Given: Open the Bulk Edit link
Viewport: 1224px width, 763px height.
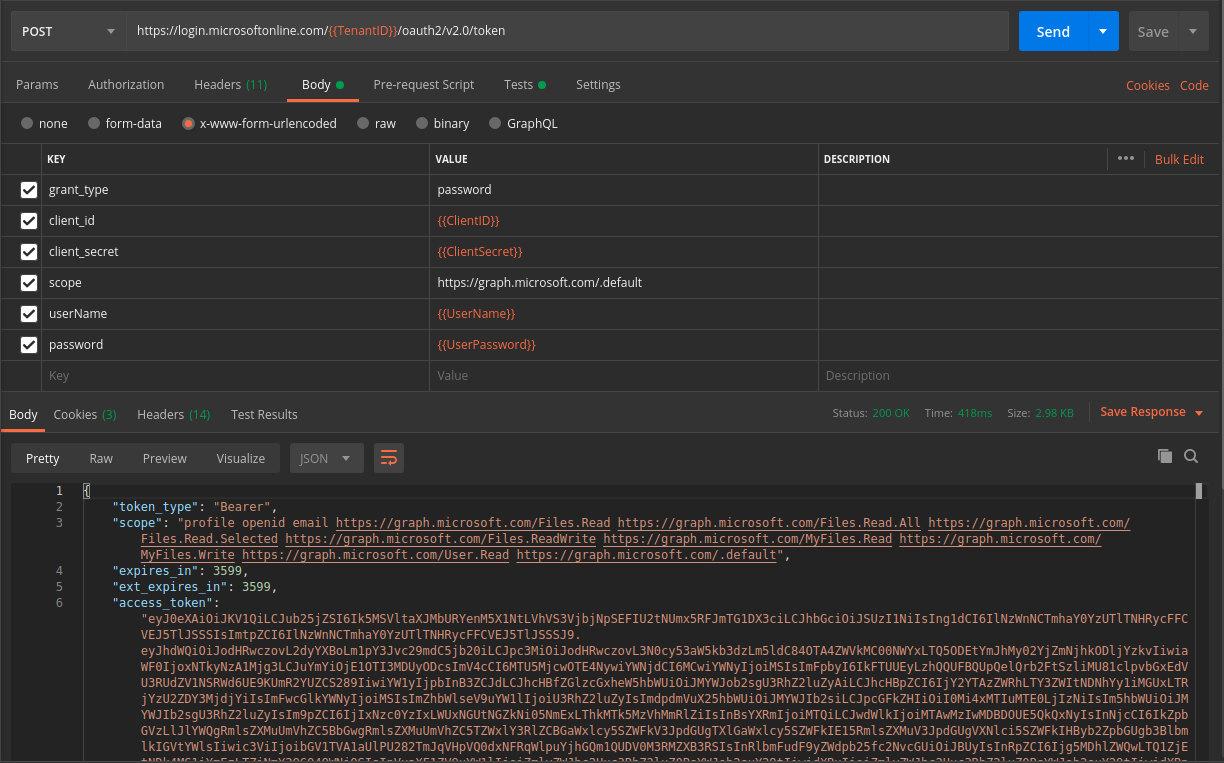Looking at the screenshot, I should (1179, 159).
